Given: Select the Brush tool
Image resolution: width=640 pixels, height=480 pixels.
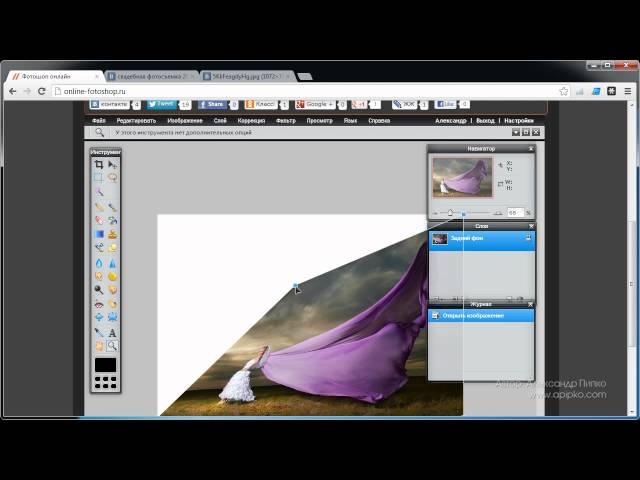Looking at the screenshot, I should click(112, 207).
